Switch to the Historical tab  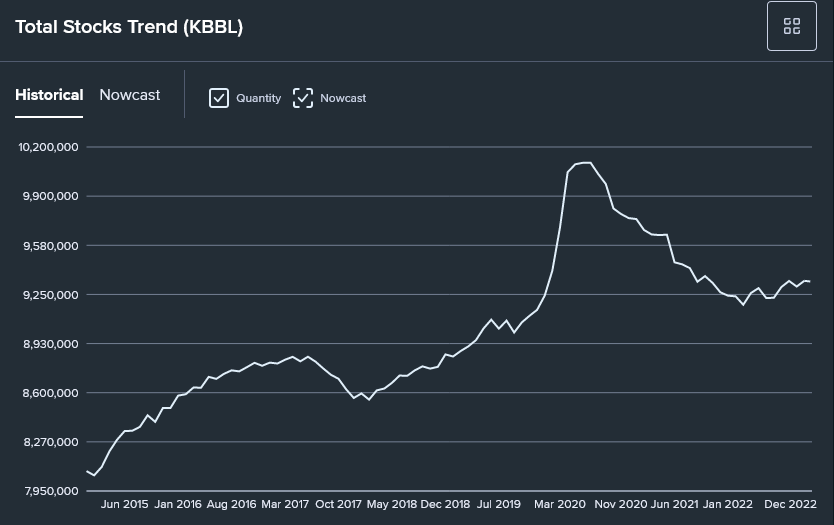[49, 95]
